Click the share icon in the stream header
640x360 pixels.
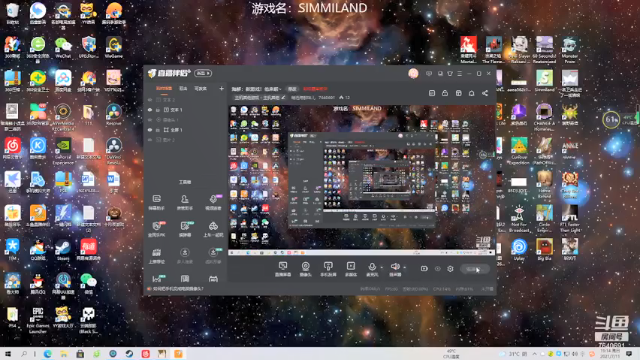pos(485,93)
